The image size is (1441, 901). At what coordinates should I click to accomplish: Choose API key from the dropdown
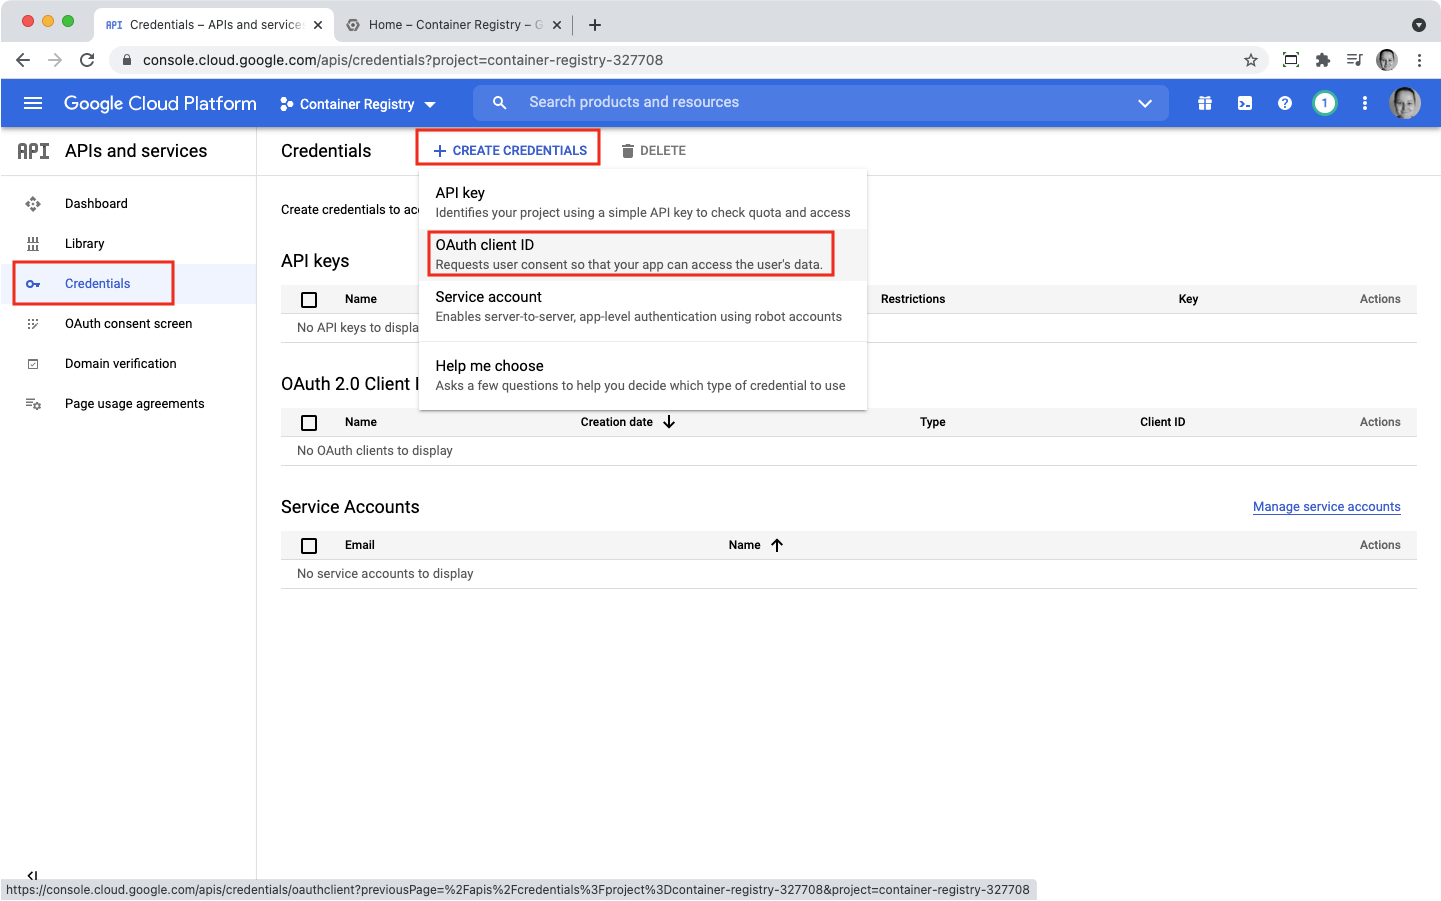point(643,202)
